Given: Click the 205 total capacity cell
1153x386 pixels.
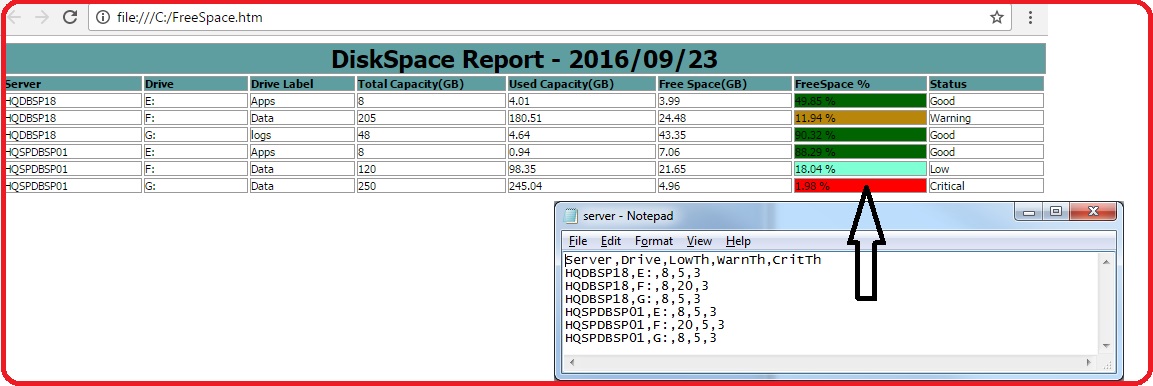Looking at the screenshot, I should (x=431, y=118).
